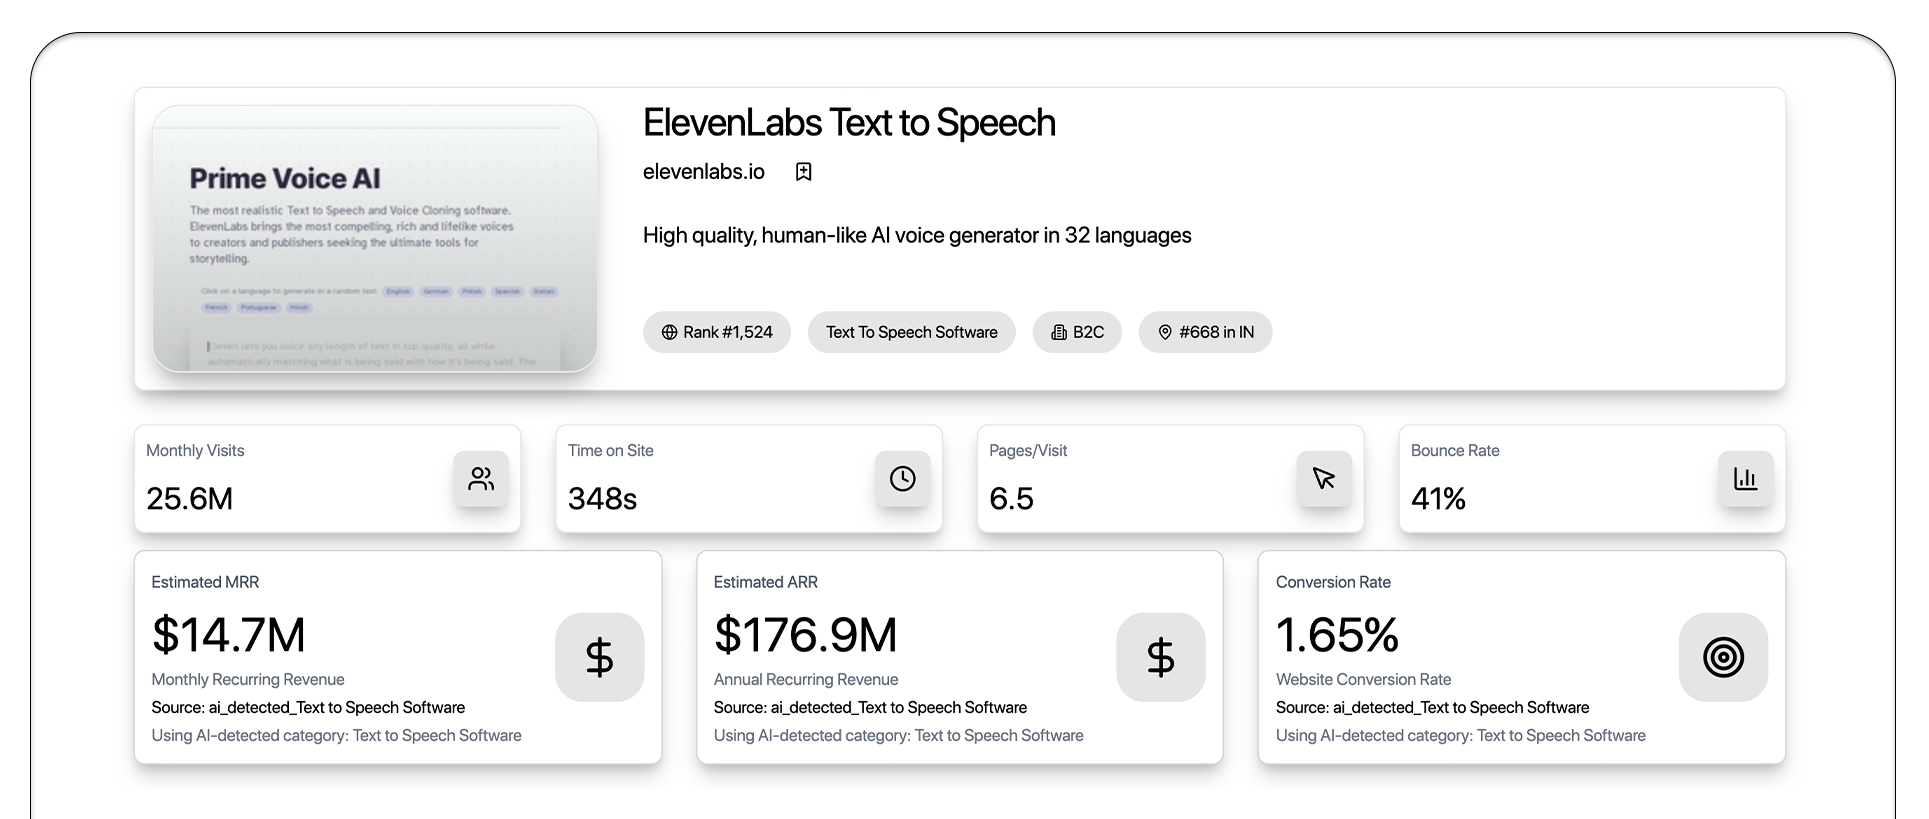1929x819 pixels.
Task: Click the users icon in Monthly Visits
Action: tap(481, 479)
